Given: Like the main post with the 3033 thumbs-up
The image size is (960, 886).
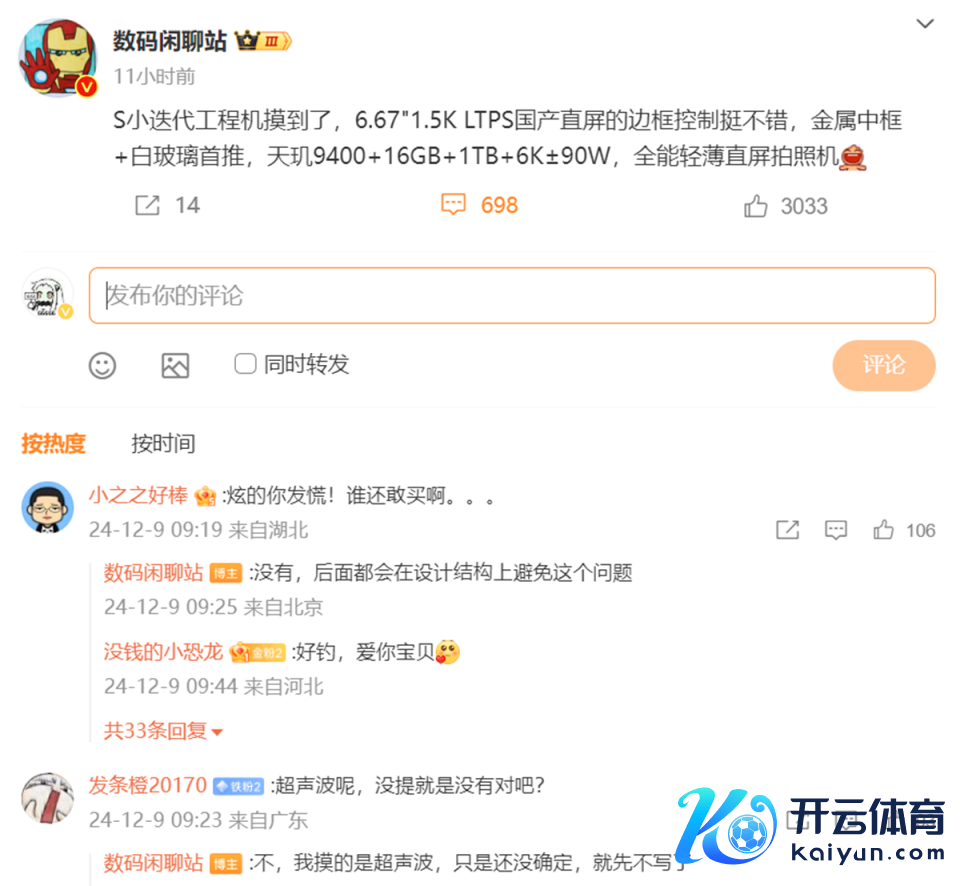Looking at the screenshot, I should click(756, 206).
